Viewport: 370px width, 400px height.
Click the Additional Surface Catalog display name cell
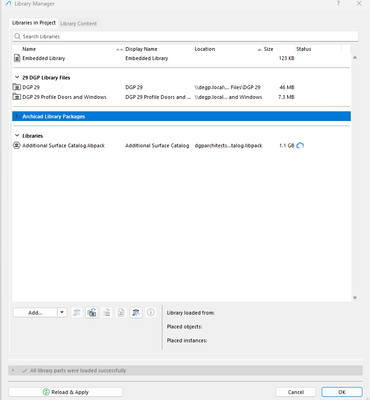point(157,145)
